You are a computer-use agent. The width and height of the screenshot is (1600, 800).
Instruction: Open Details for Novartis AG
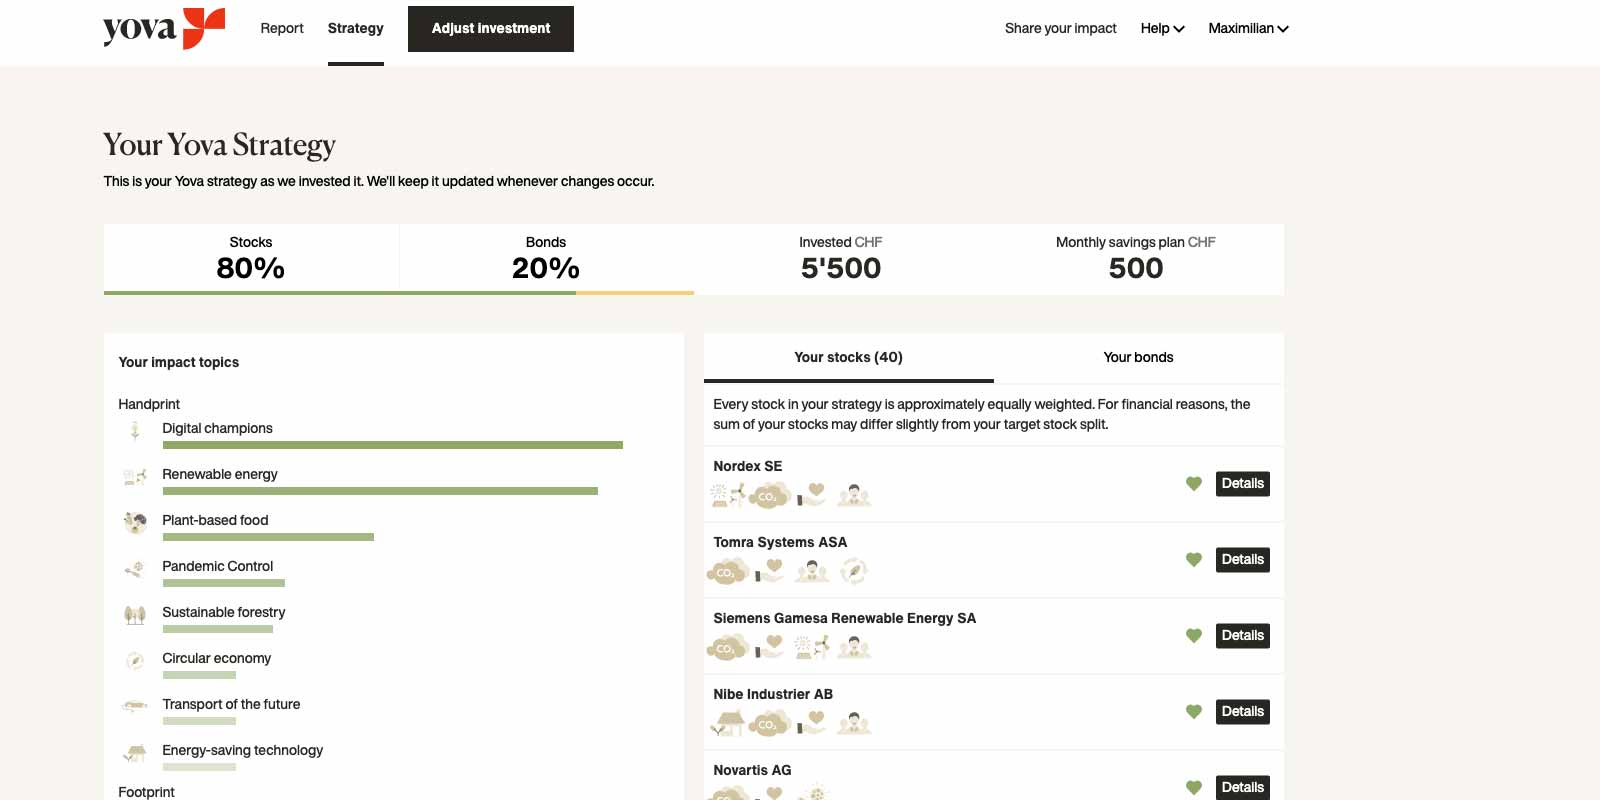click(1243, 788)
